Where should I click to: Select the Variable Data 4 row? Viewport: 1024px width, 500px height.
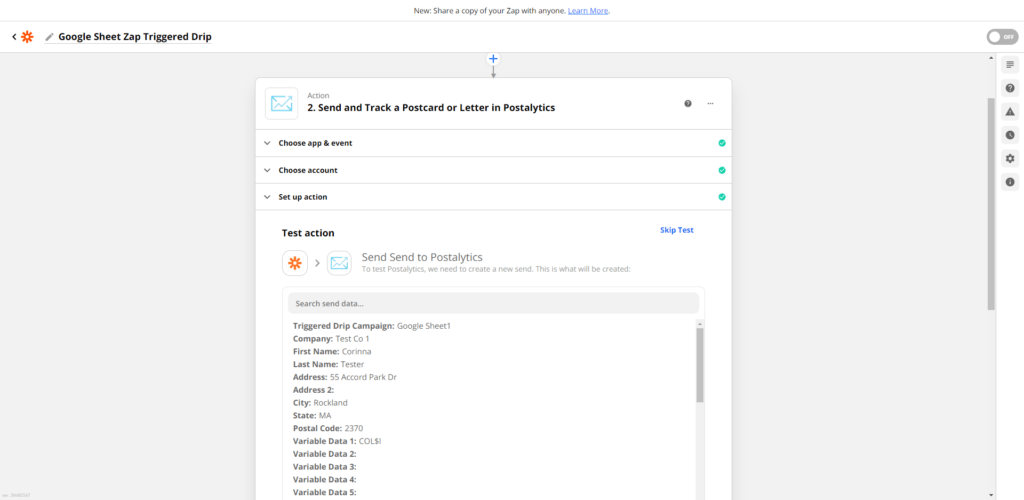pyautogui.click(x=325, y=479)
